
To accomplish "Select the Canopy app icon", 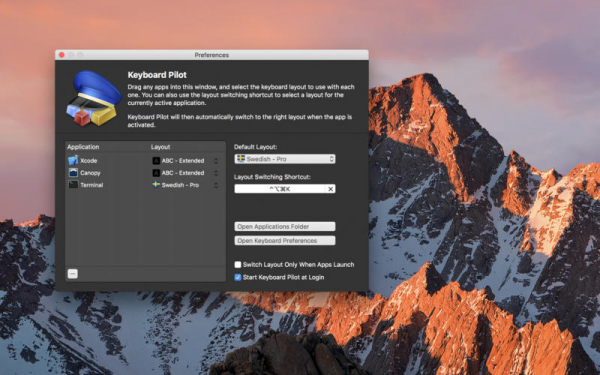I will coord(73,173).
